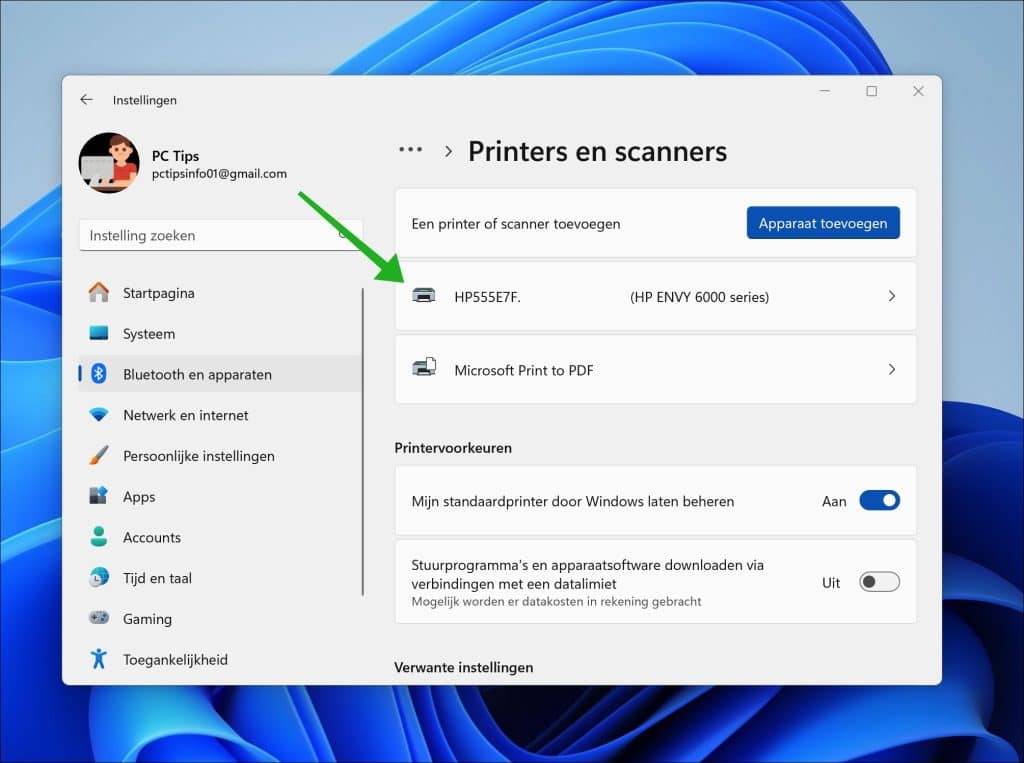Click the Persoonlijke instellingen brush icon
Image resolution: width=1024 pixels, height=763 pixels.
coord(99,455)
